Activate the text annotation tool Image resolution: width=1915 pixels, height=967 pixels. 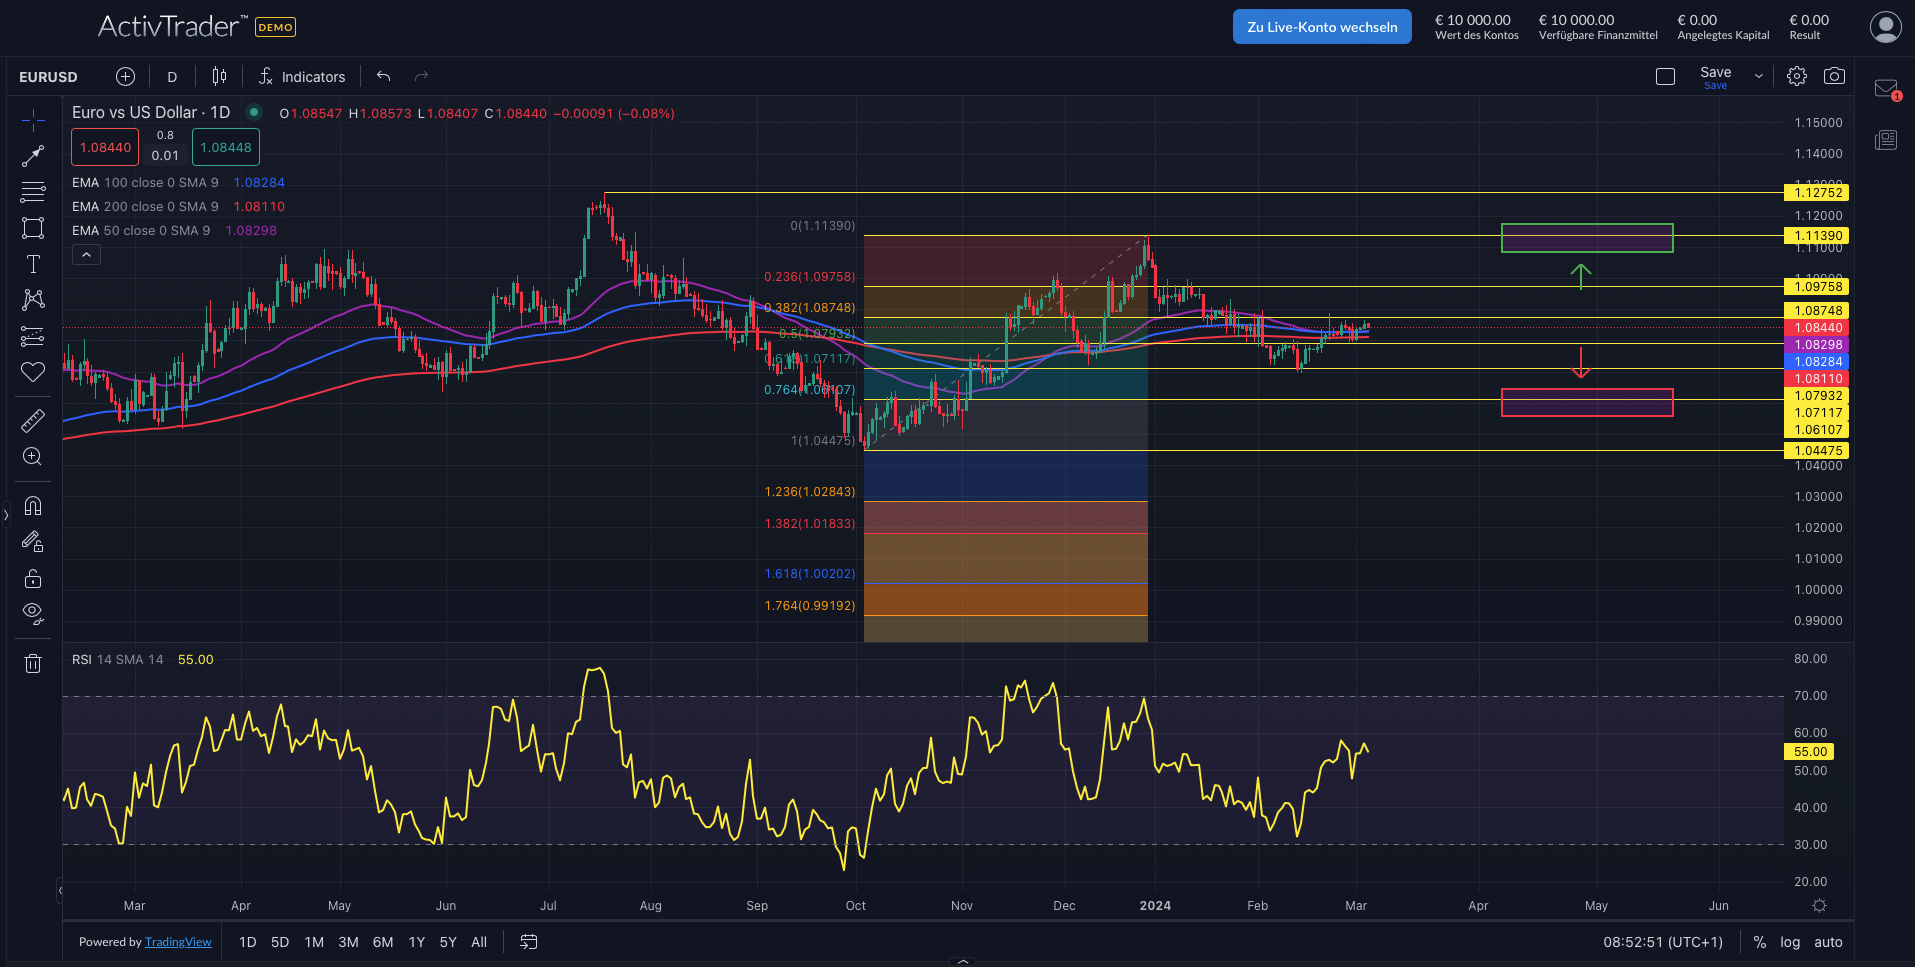tap(33, 263)
